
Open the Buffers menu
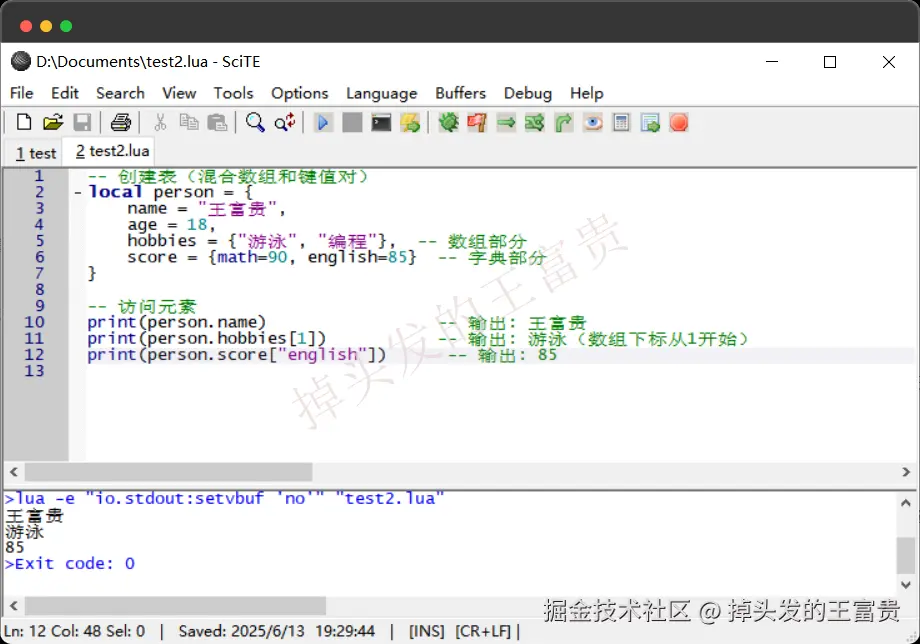pos(460,93)
